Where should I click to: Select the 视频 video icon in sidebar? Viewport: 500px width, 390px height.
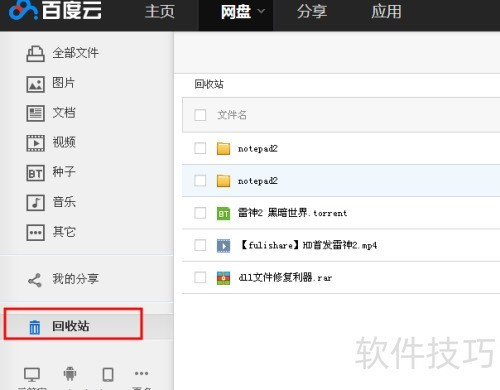tap(35, 143)
